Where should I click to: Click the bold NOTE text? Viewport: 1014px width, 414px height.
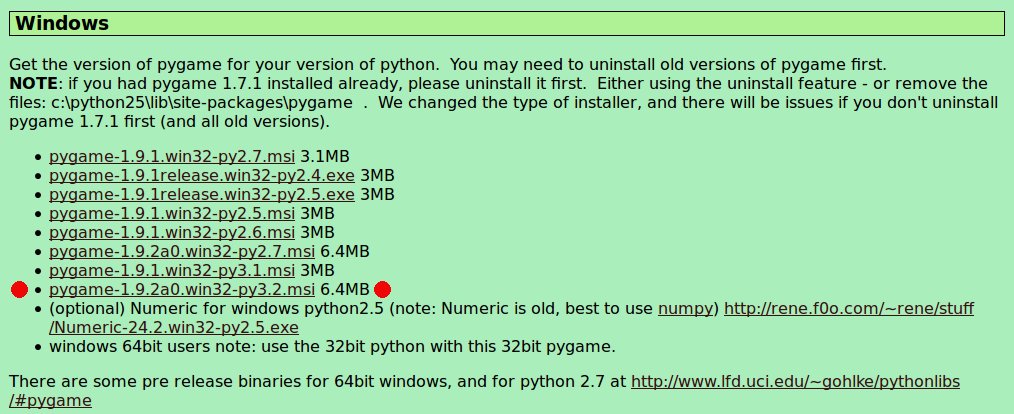click(32, 83)
